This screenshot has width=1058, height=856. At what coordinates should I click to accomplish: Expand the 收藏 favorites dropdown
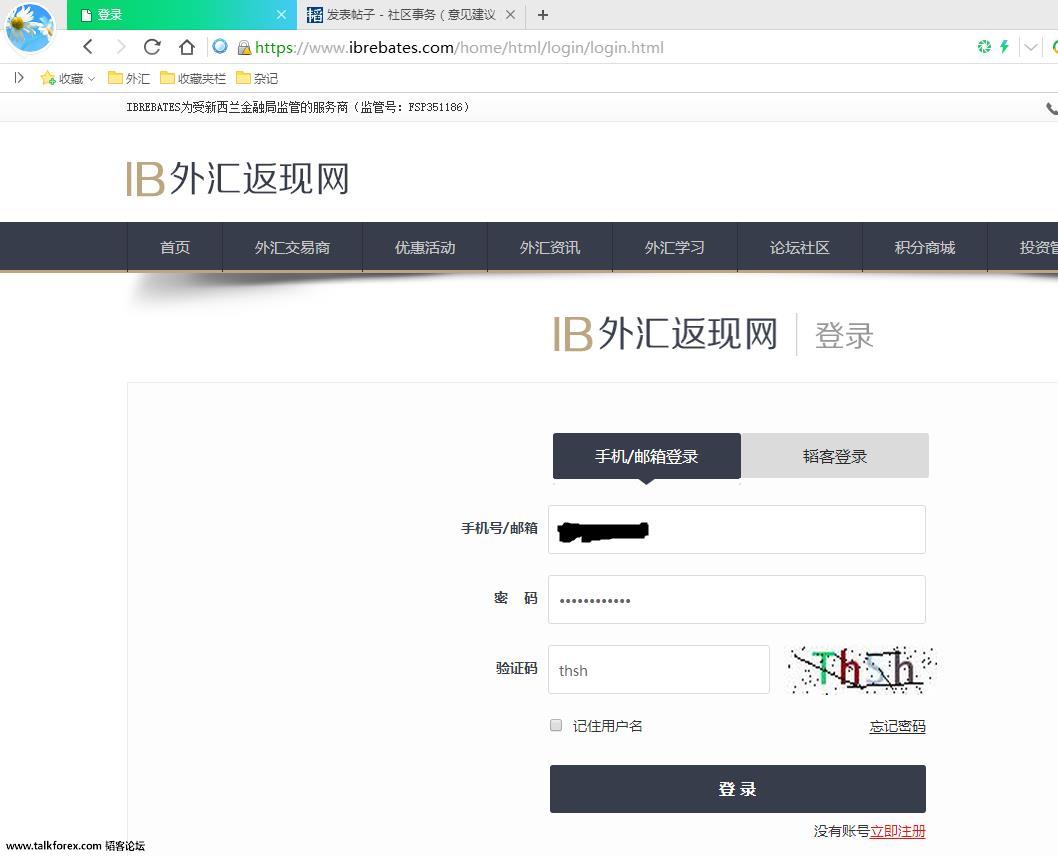[68, 78]
